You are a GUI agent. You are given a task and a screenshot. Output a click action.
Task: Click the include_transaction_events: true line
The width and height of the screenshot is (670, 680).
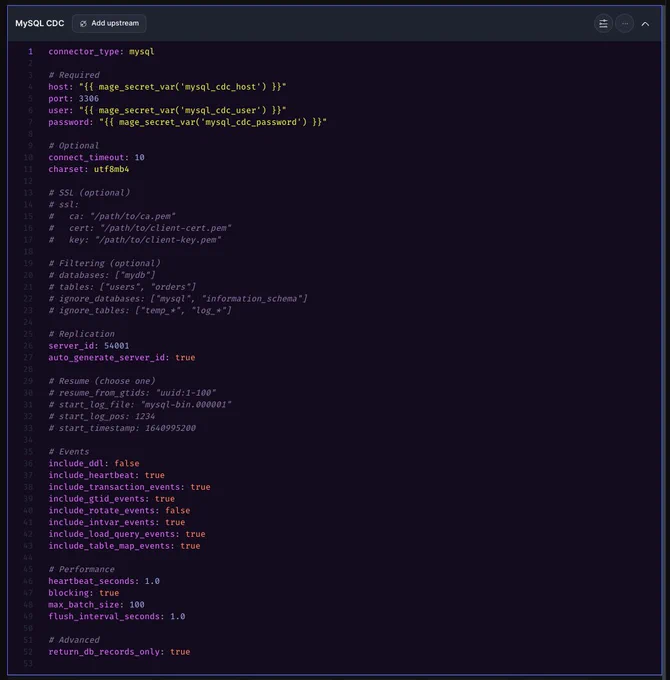click(x=129, y=487)
